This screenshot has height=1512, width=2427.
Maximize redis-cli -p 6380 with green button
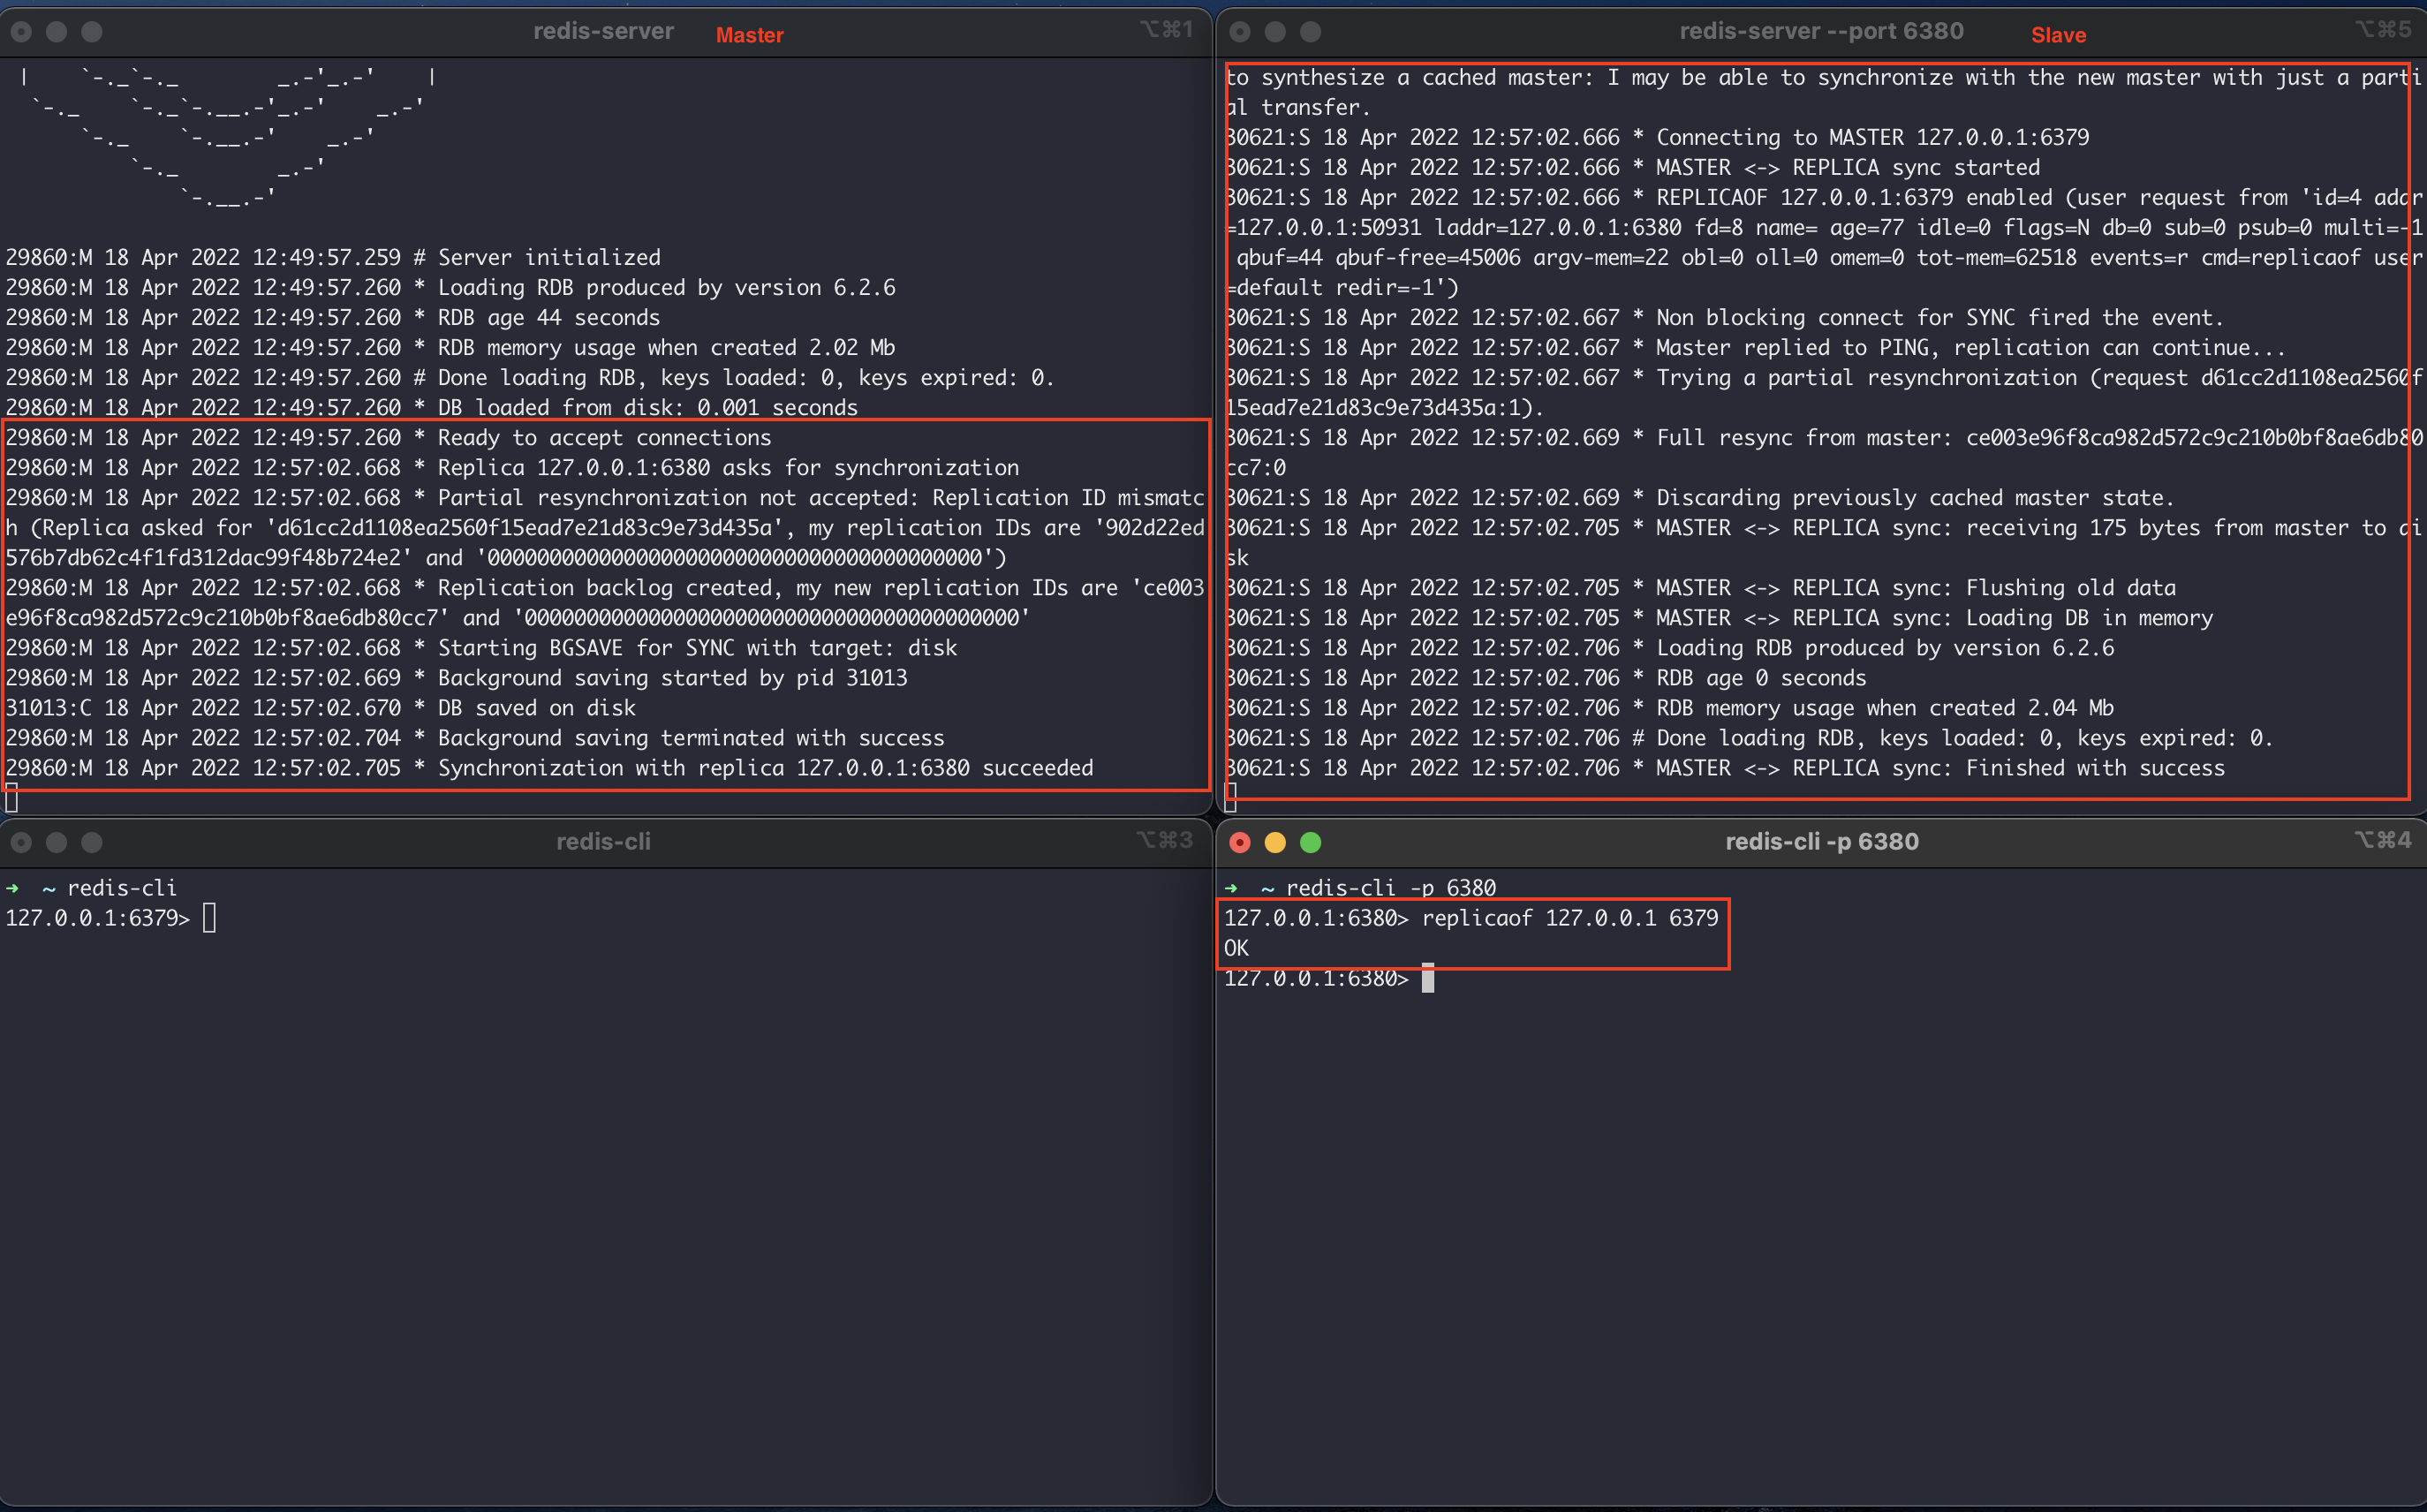(1310, 843)
